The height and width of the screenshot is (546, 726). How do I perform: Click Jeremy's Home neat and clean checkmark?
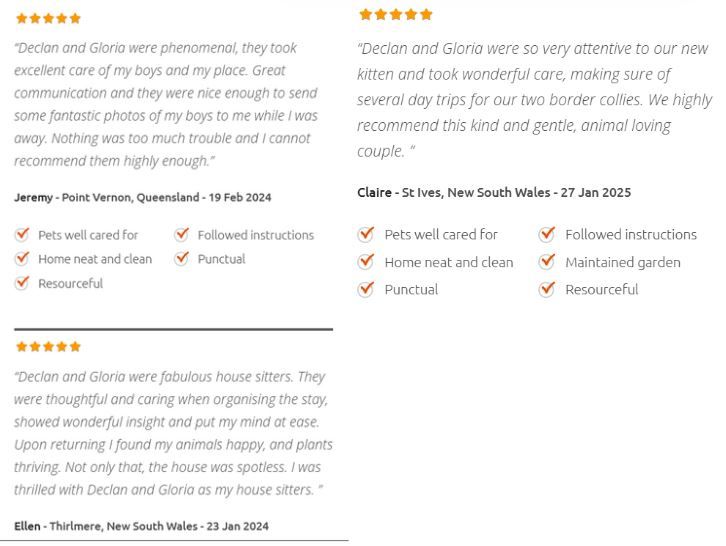click(22, 258)
